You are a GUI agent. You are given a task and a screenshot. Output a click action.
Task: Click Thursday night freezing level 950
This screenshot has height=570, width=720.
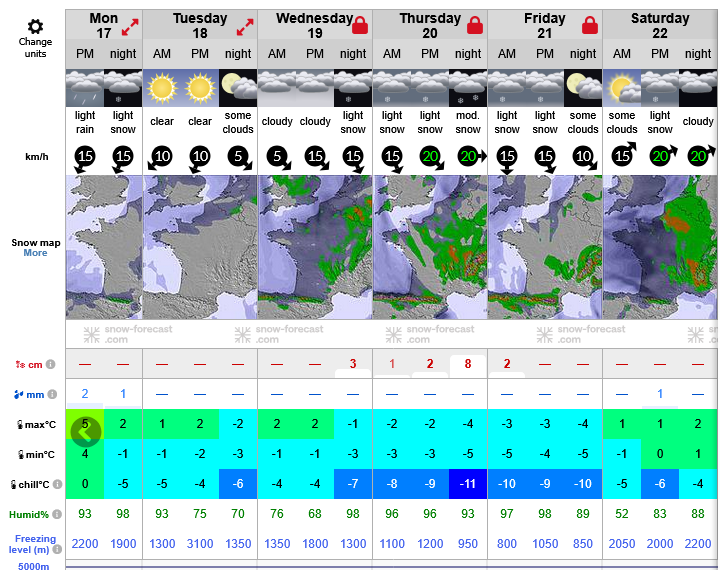468,544
